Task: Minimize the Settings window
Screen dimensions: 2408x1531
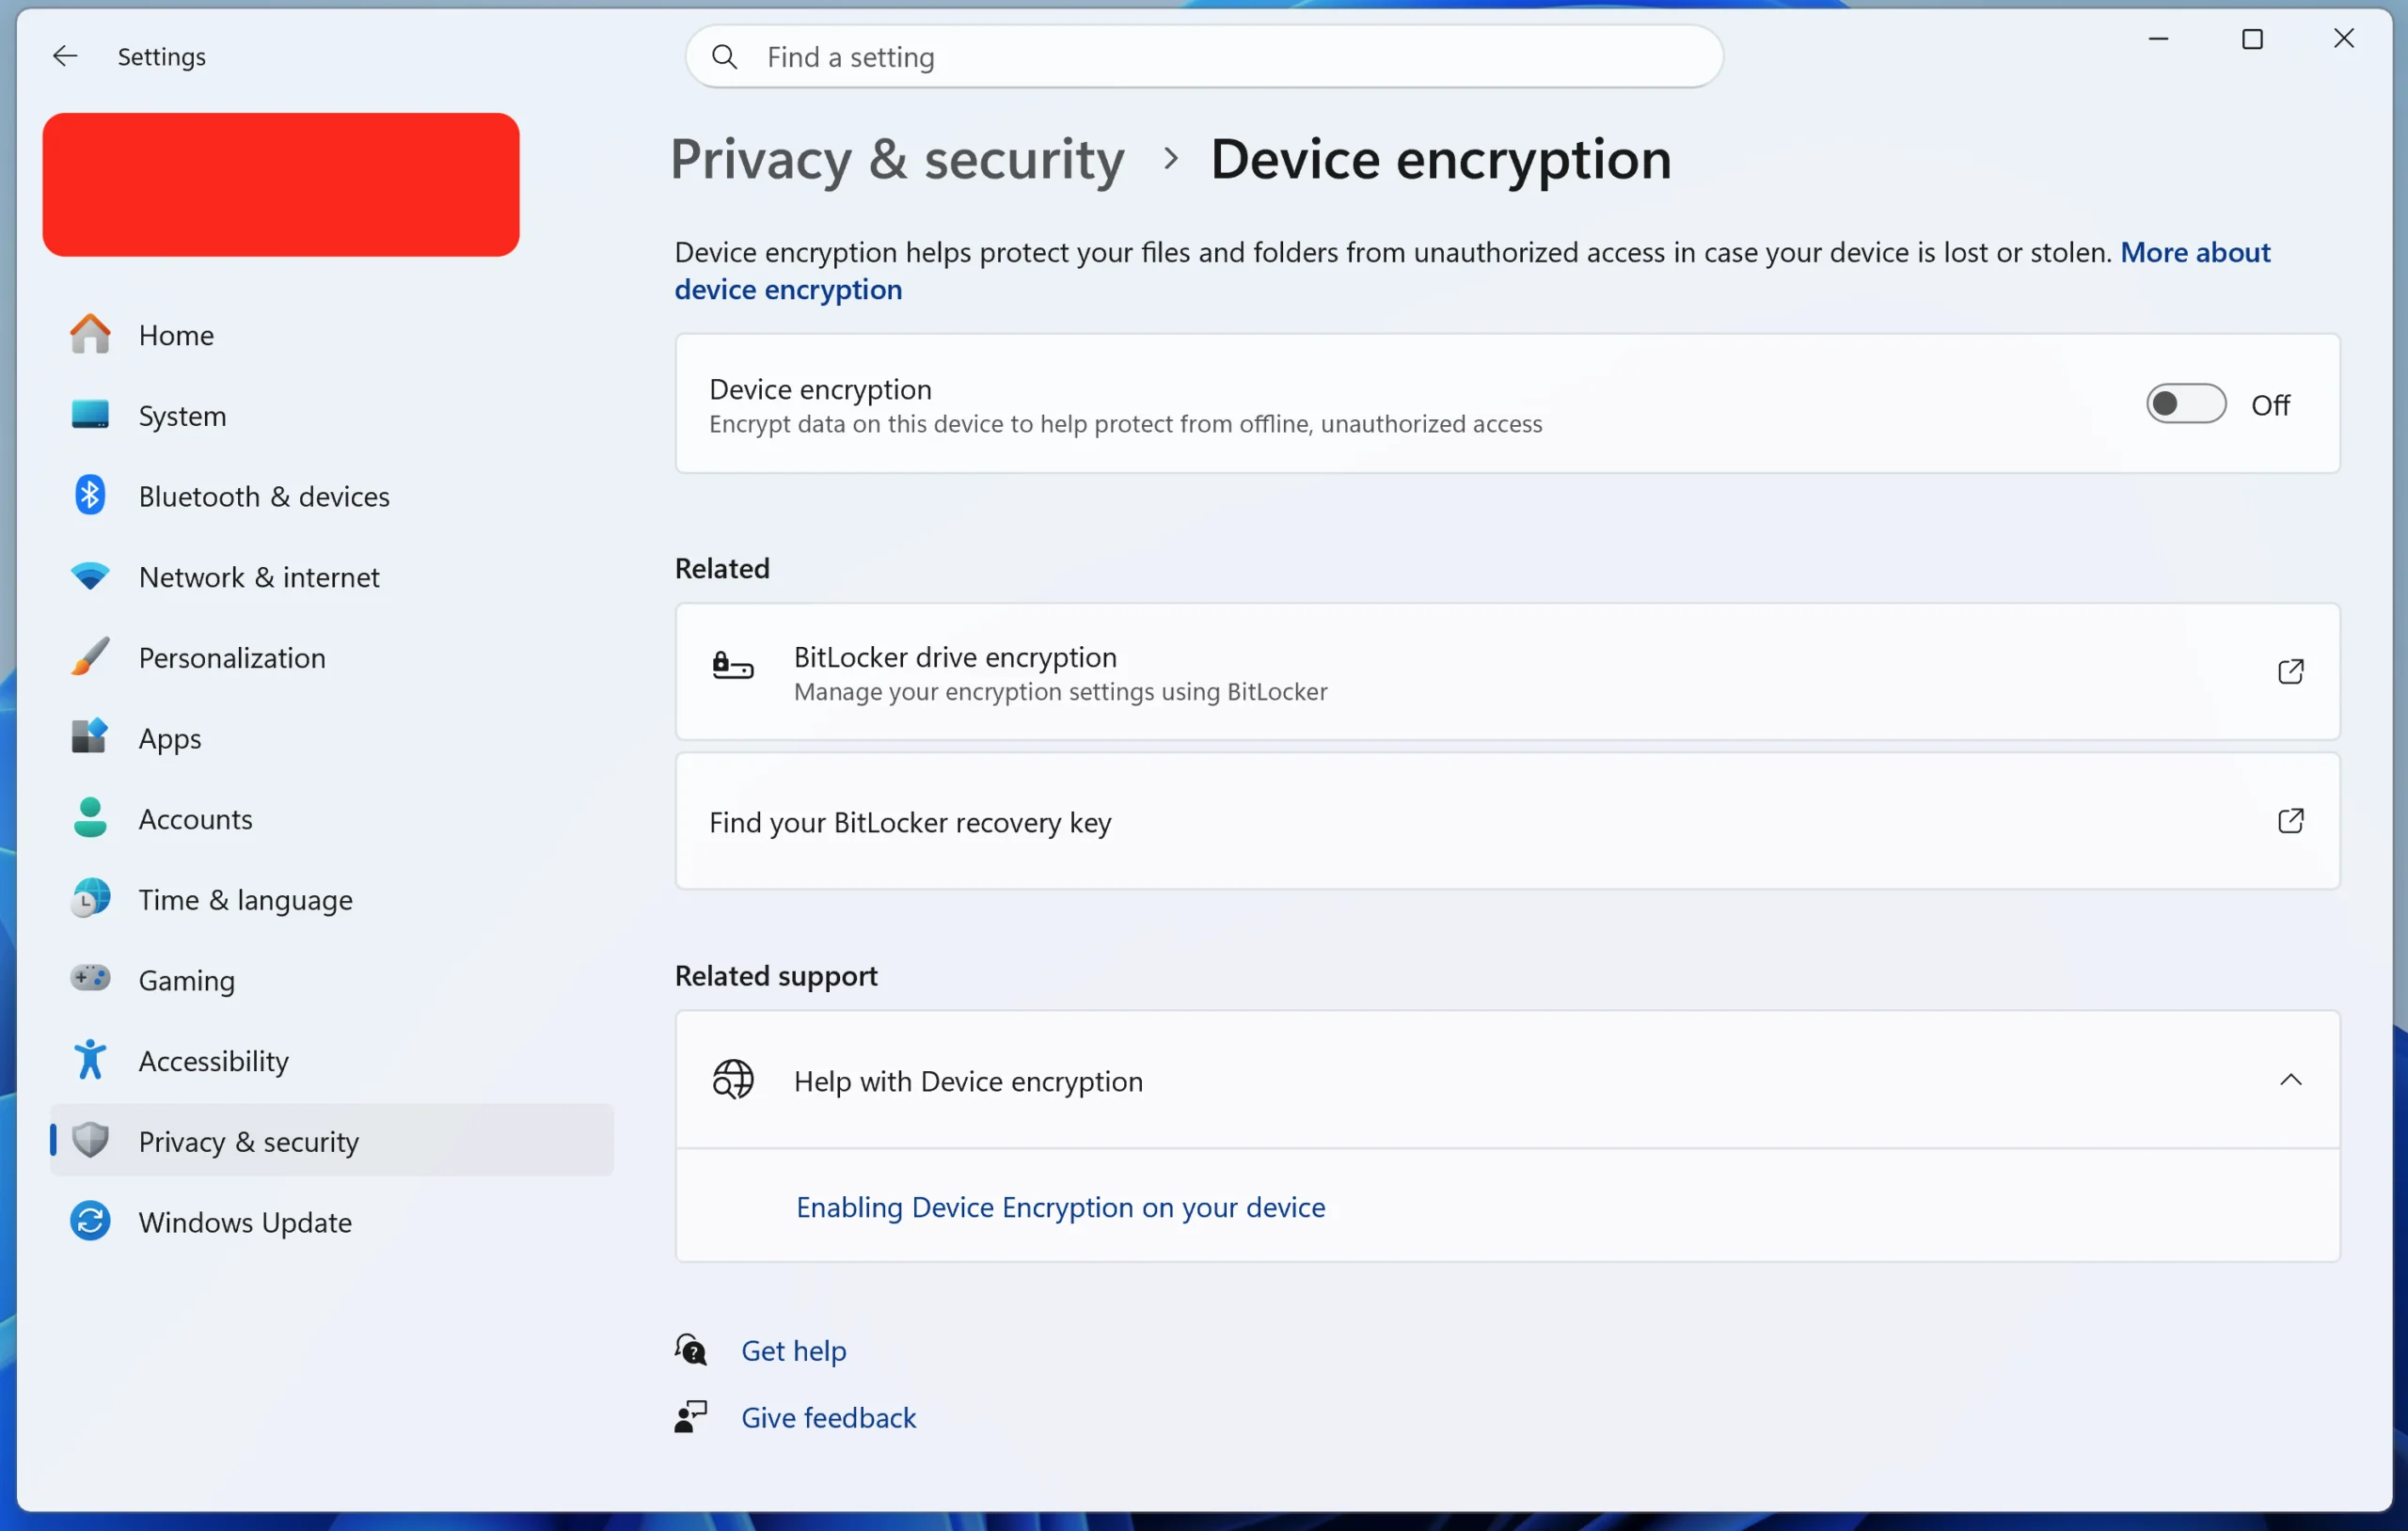Action: point(2159,38)
